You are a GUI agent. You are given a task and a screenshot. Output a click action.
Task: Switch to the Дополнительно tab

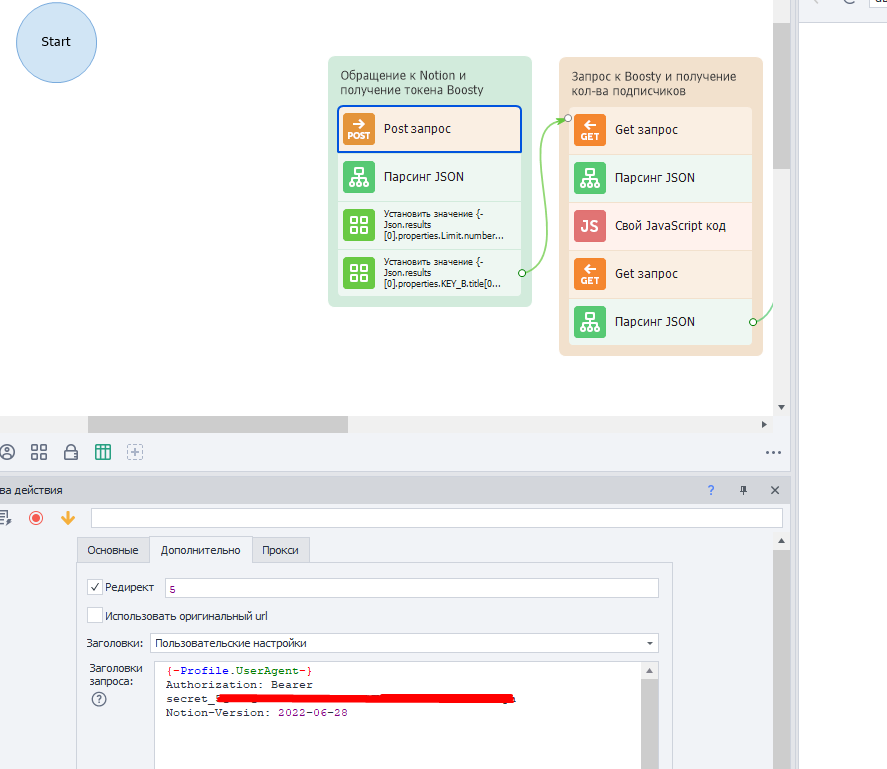[x=201, y=550]
